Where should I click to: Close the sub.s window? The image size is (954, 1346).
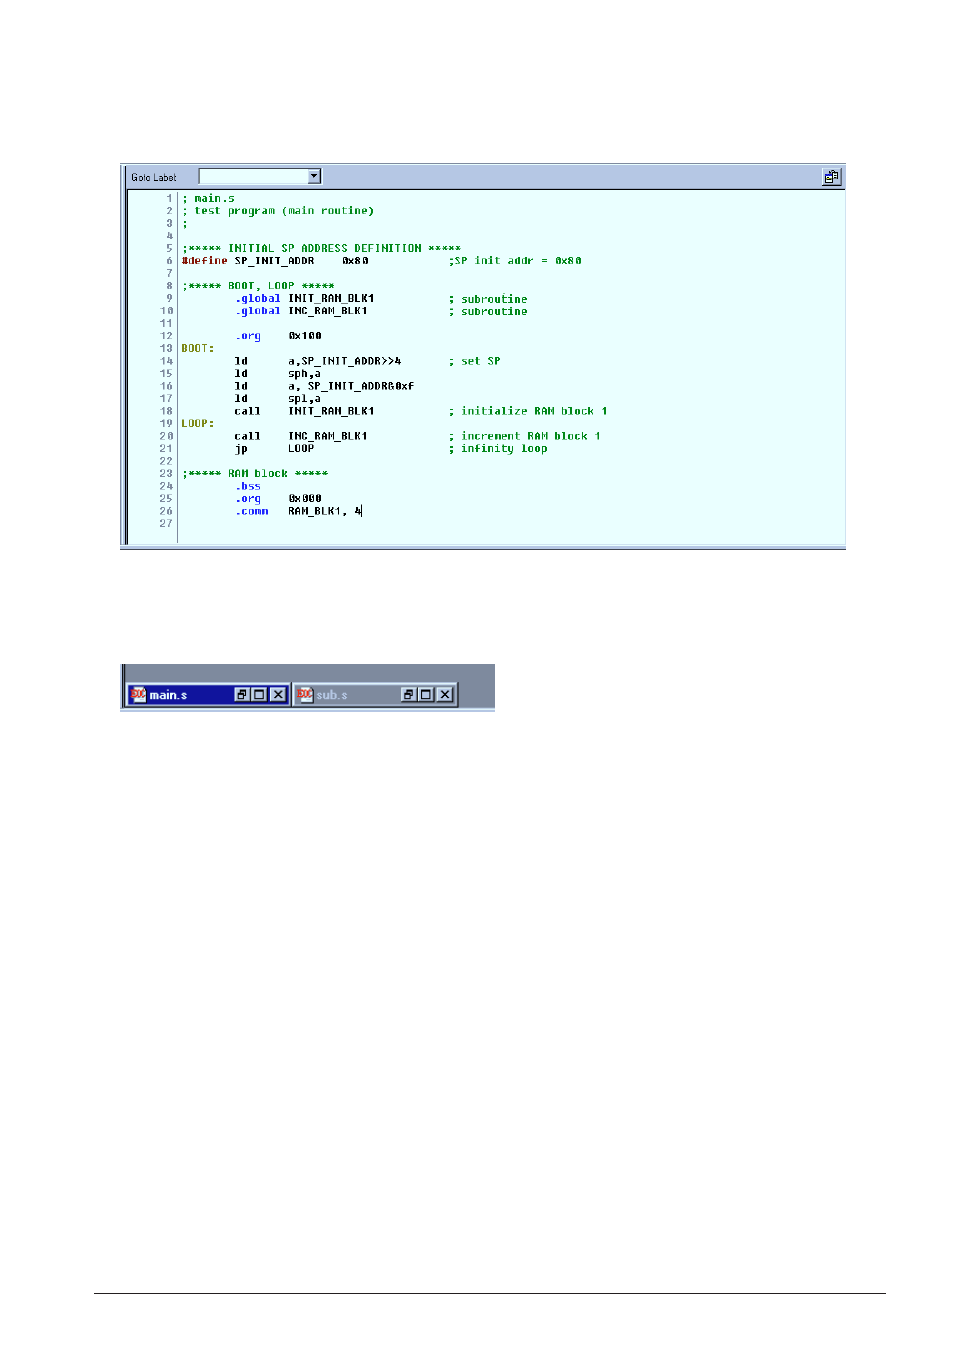(445, 695)
